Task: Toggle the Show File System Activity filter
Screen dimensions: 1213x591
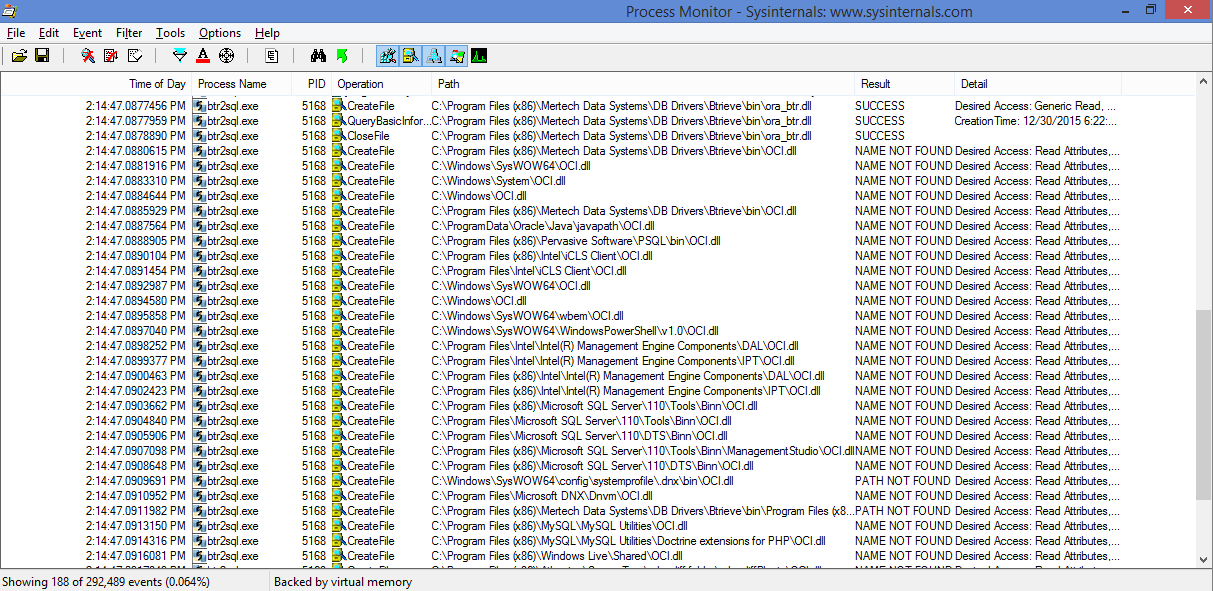Action: pos(410,56)
